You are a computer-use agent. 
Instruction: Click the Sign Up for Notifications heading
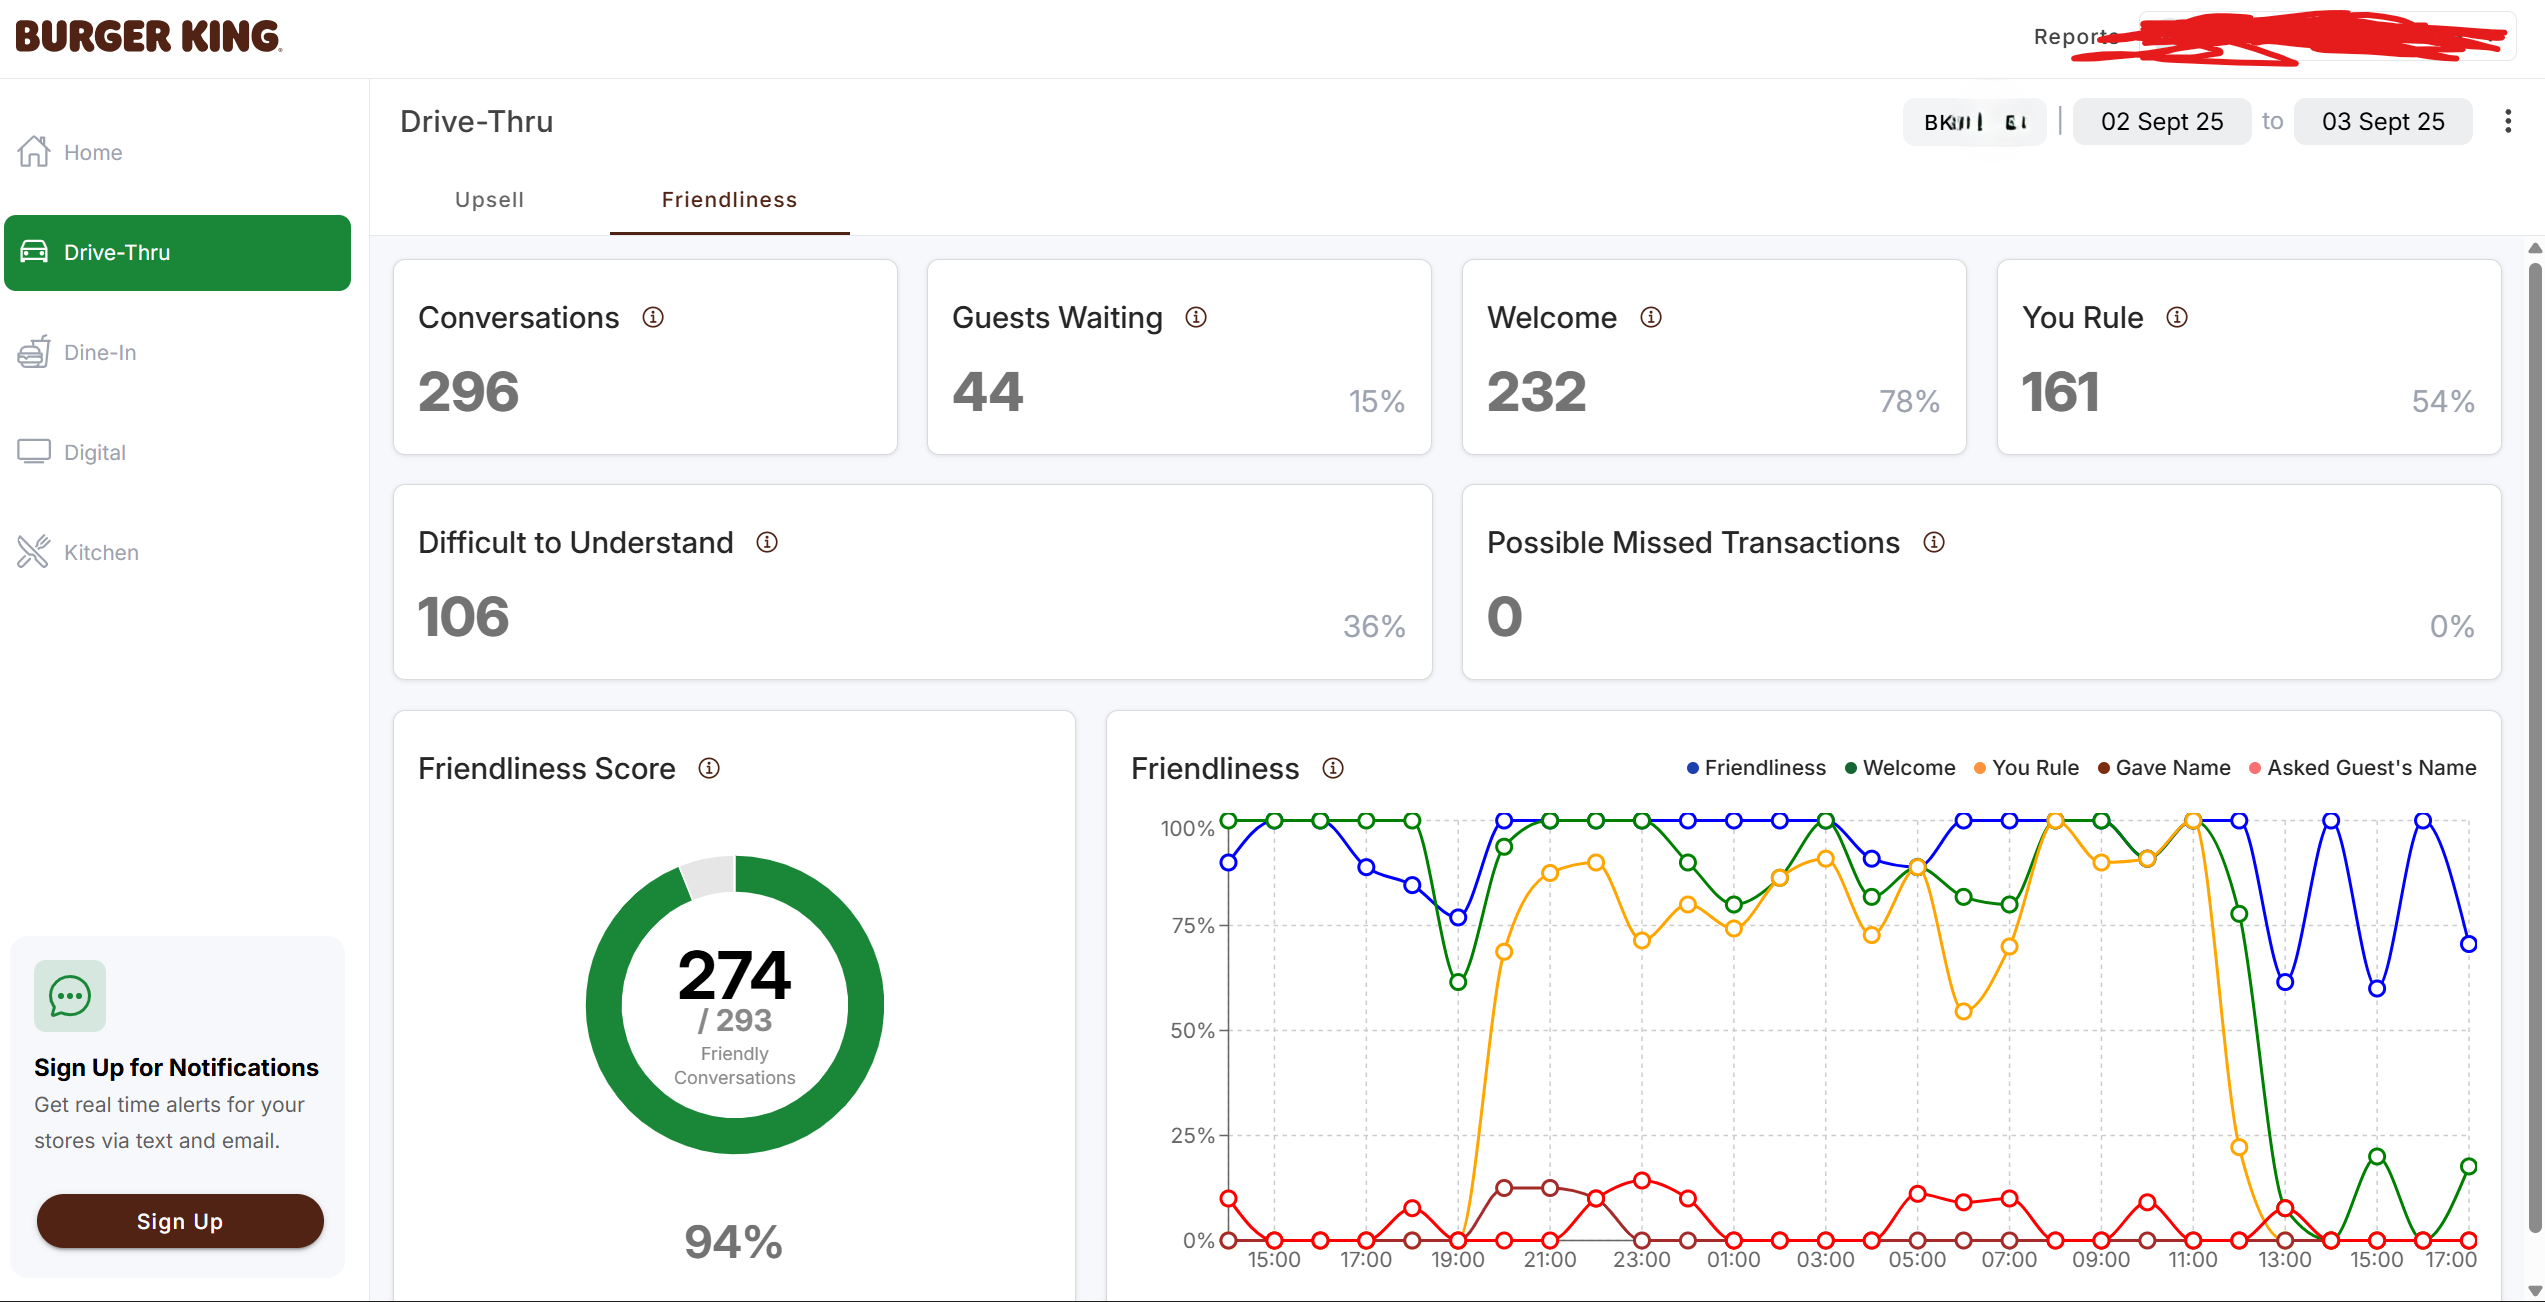(x=176, y=1068)
